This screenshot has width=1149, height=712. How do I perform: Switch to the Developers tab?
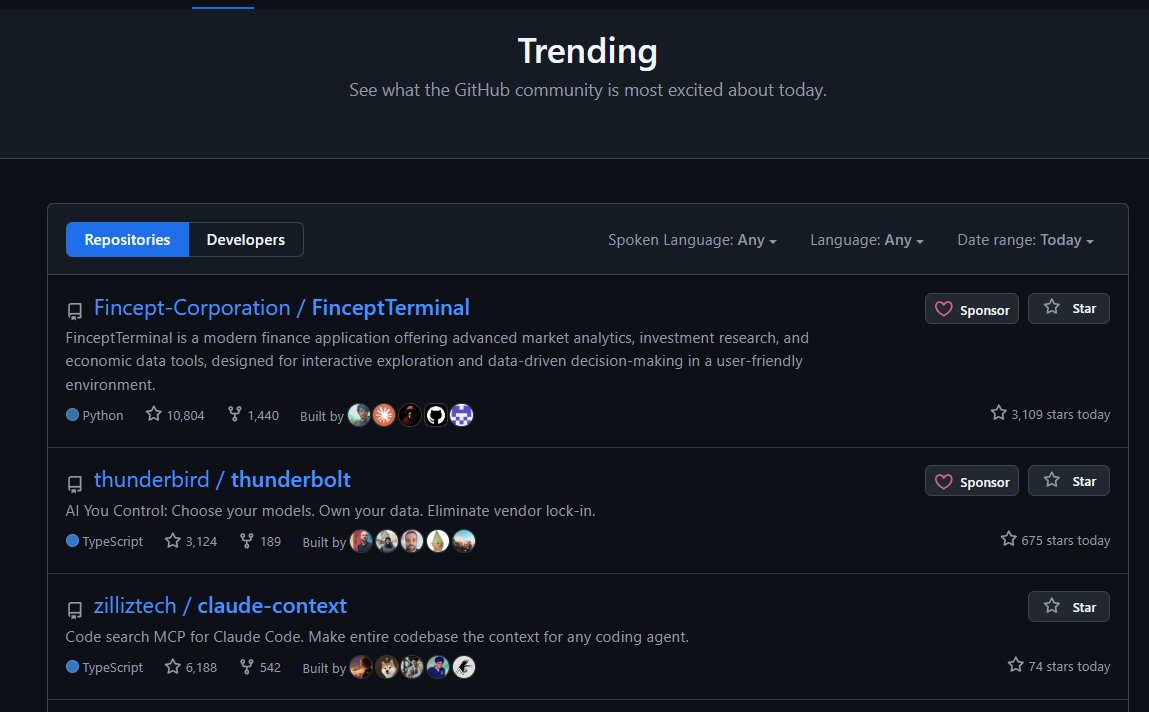click(x=245, y=239)
